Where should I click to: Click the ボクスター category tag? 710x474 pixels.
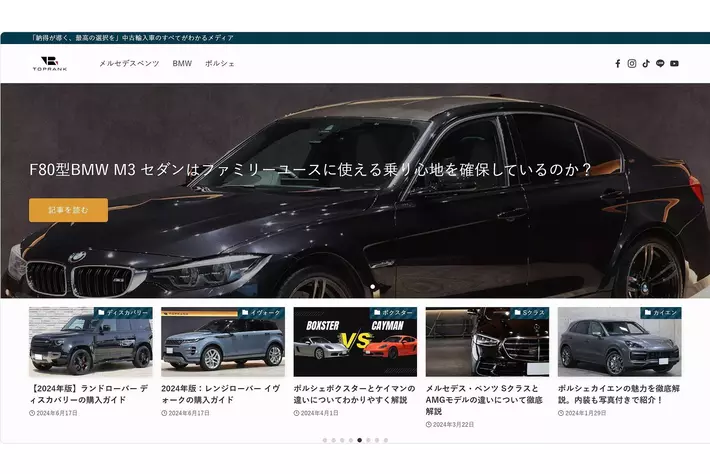[x=394, y=313]
